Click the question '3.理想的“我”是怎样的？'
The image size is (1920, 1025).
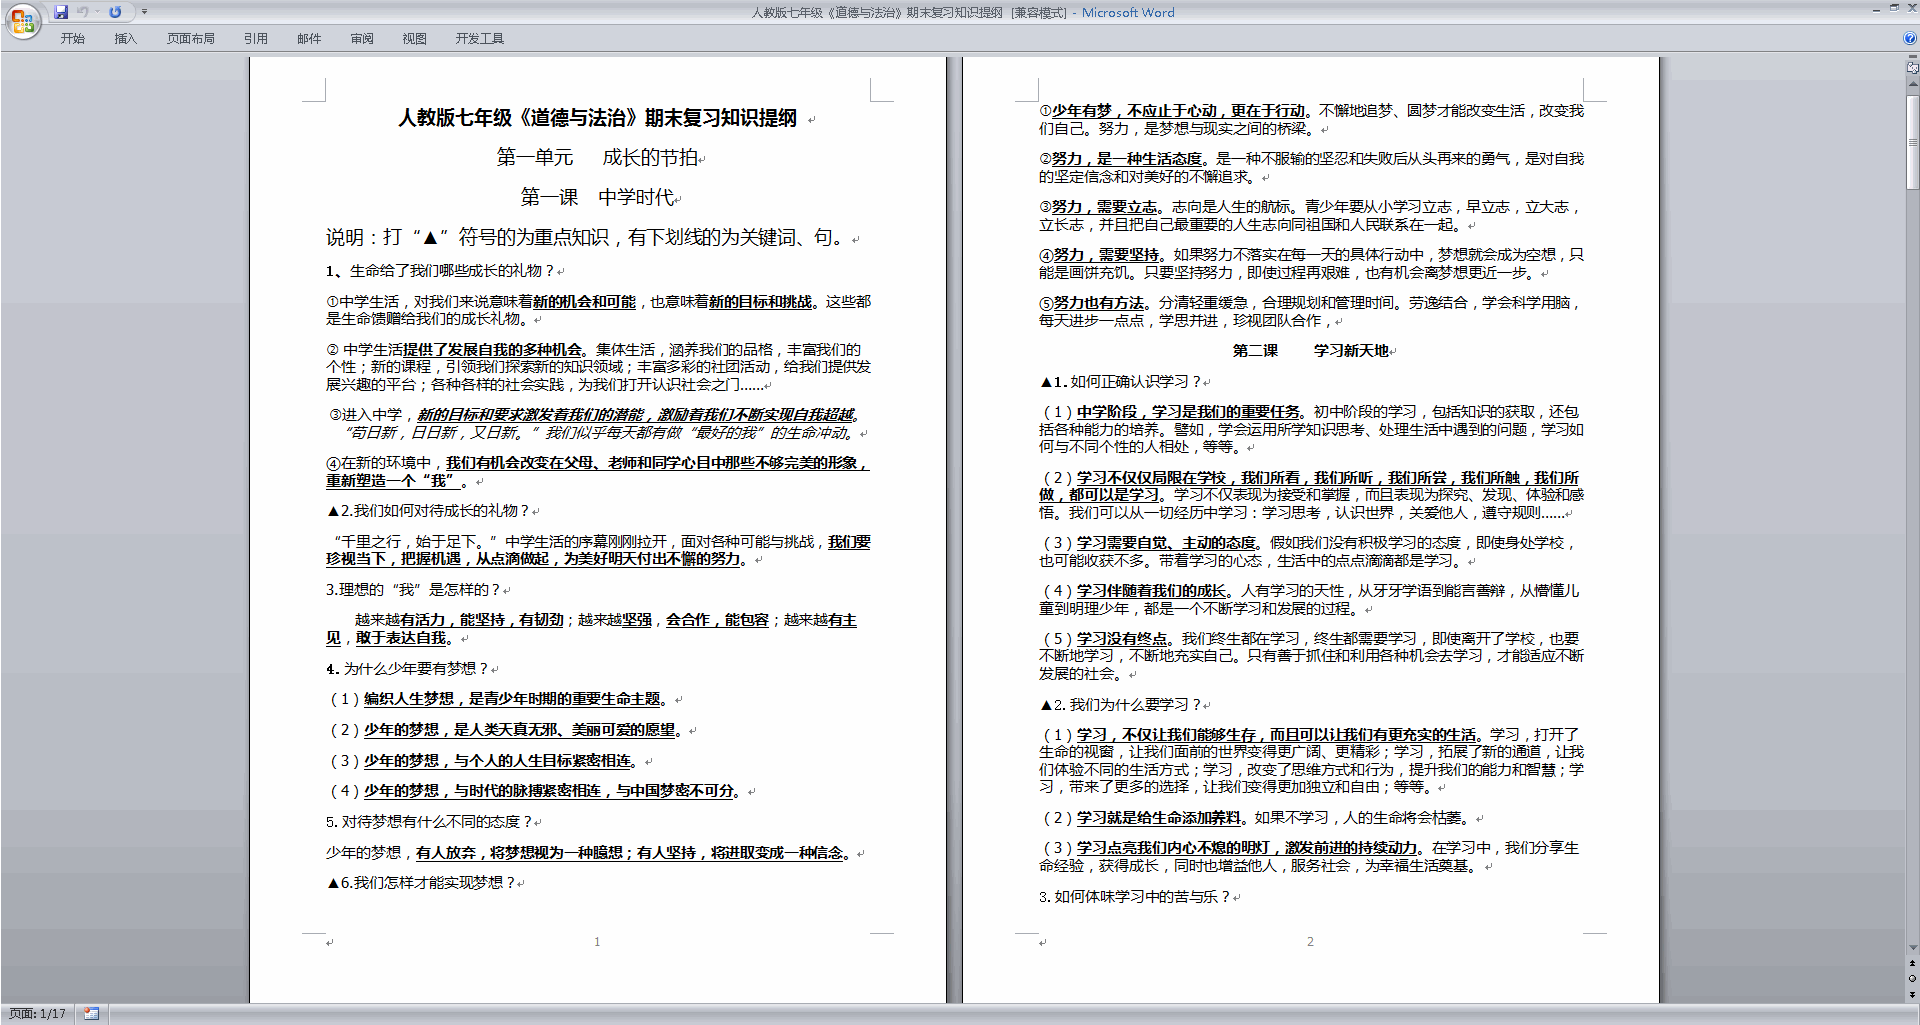[x=412, y=590]
